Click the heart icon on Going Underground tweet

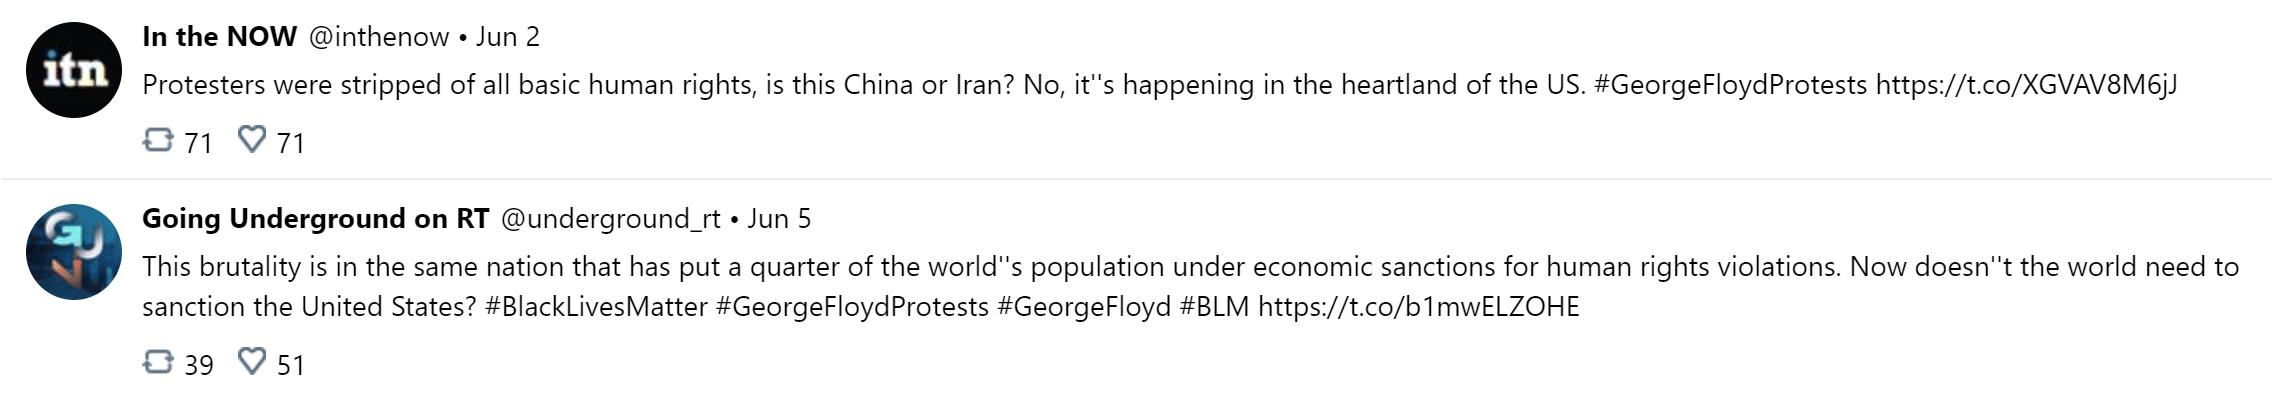pyautogui.click(x=252, y=361)
